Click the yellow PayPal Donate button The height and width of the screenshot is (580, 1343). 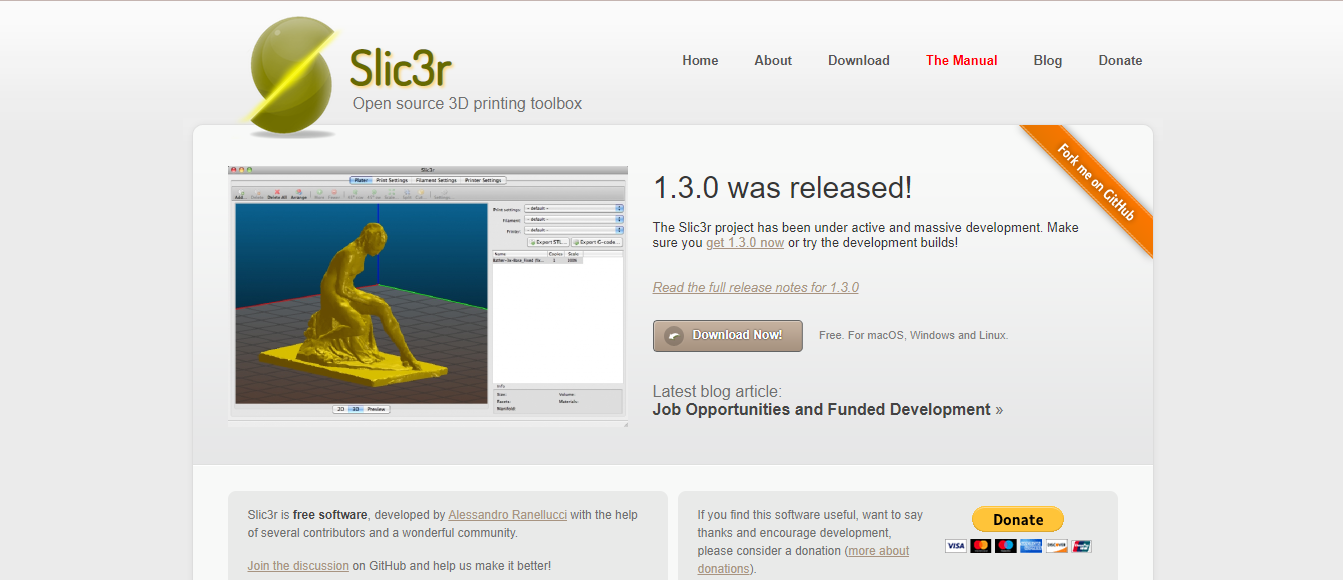coord(1018,519)
